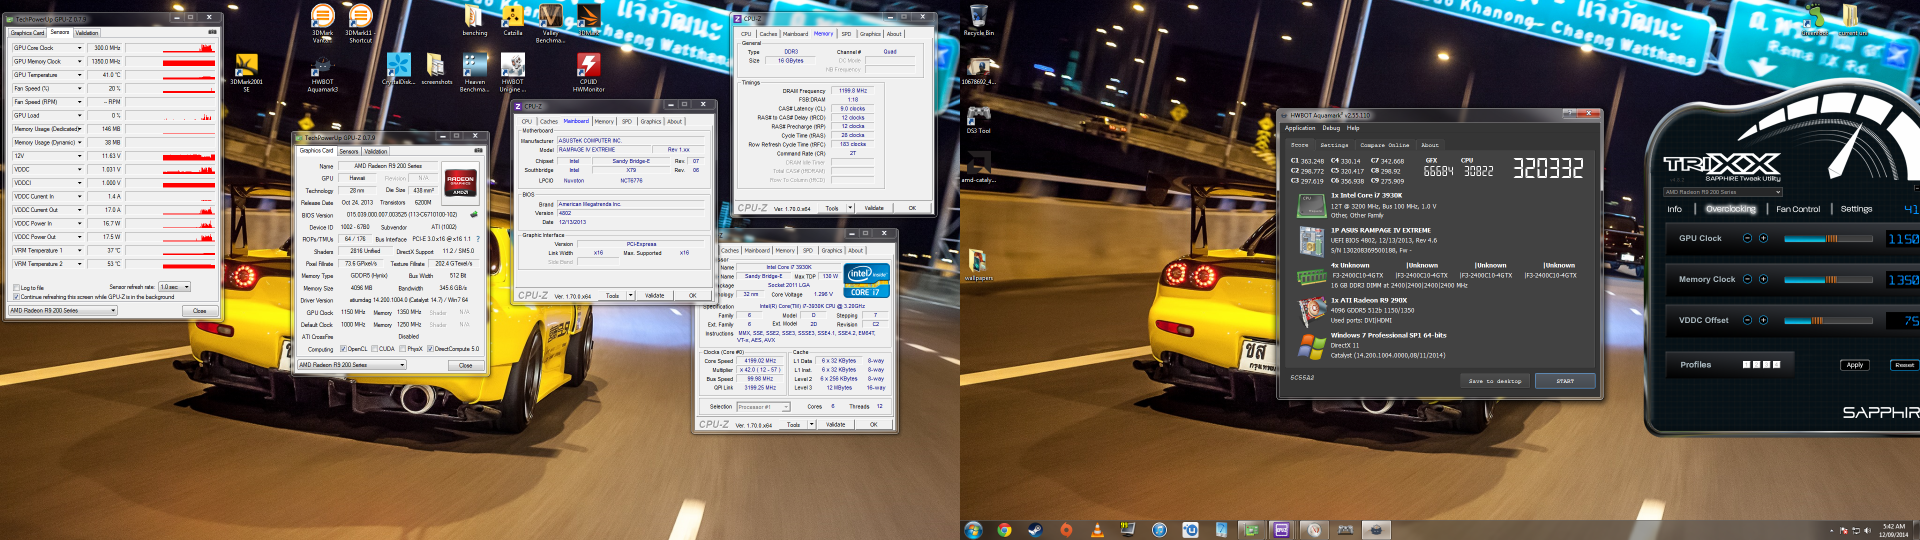This screenshot has width=1920, height=540.
Task: Adjust the Memory Clock slider in TRIXX
Action: coord(1828,279)
